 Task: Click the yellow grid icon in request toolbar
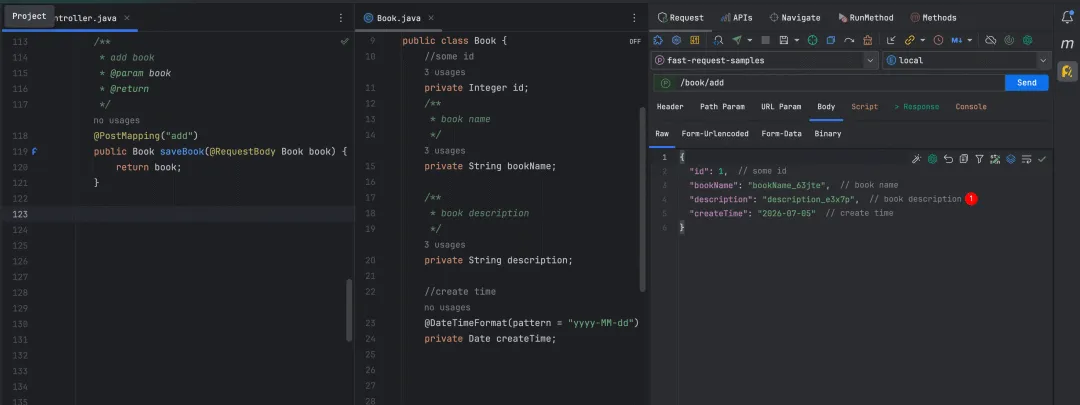coord(695,40)
